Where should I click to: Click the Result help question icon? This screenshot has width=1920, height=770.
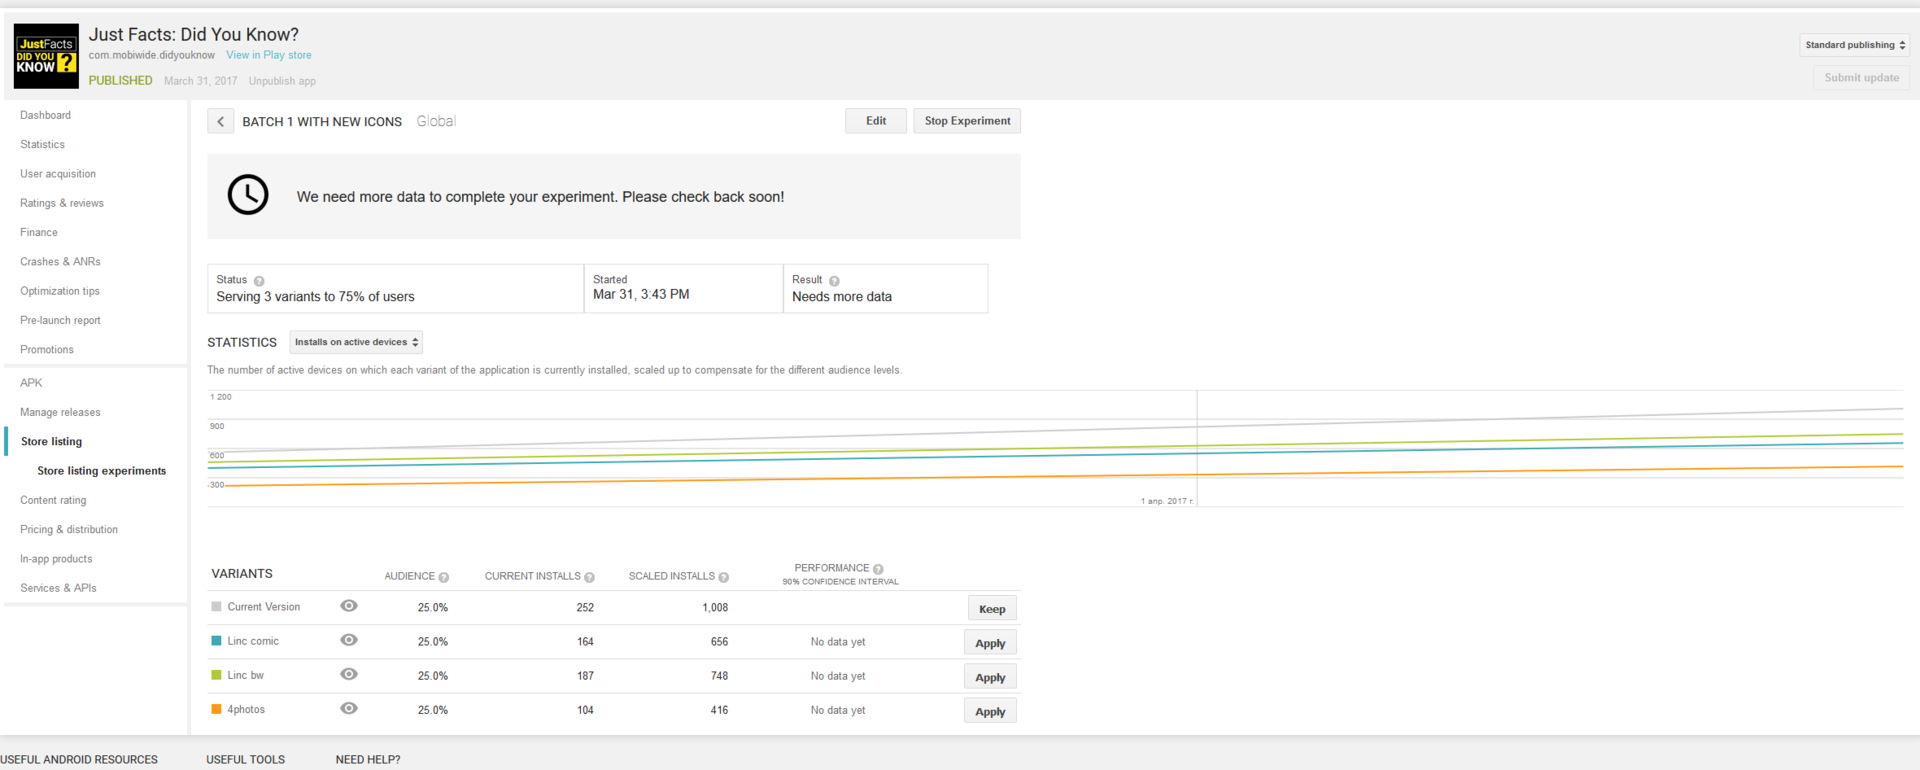(x=834, y=281)
